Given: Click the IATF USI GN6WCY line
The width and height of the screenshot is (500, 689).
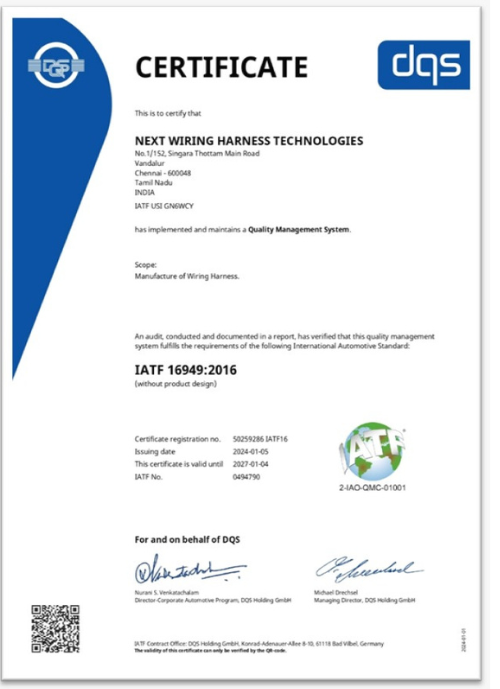Looking at the screenshot, I should pos(164,206).
